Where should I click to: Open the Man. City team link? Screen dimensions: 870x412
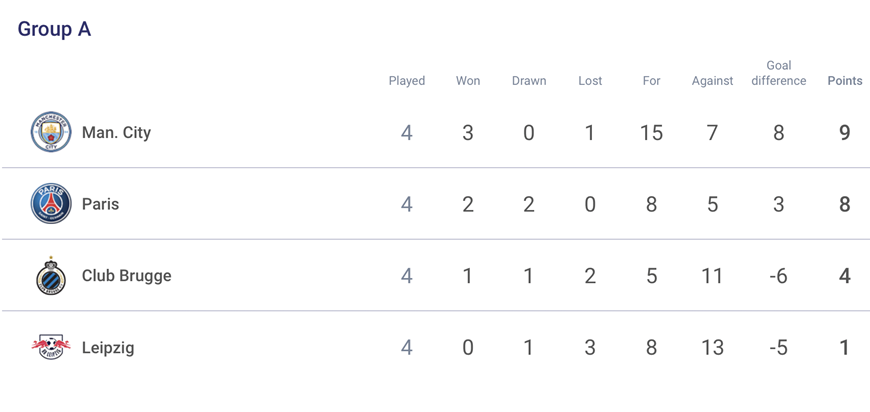pos(117,133)
